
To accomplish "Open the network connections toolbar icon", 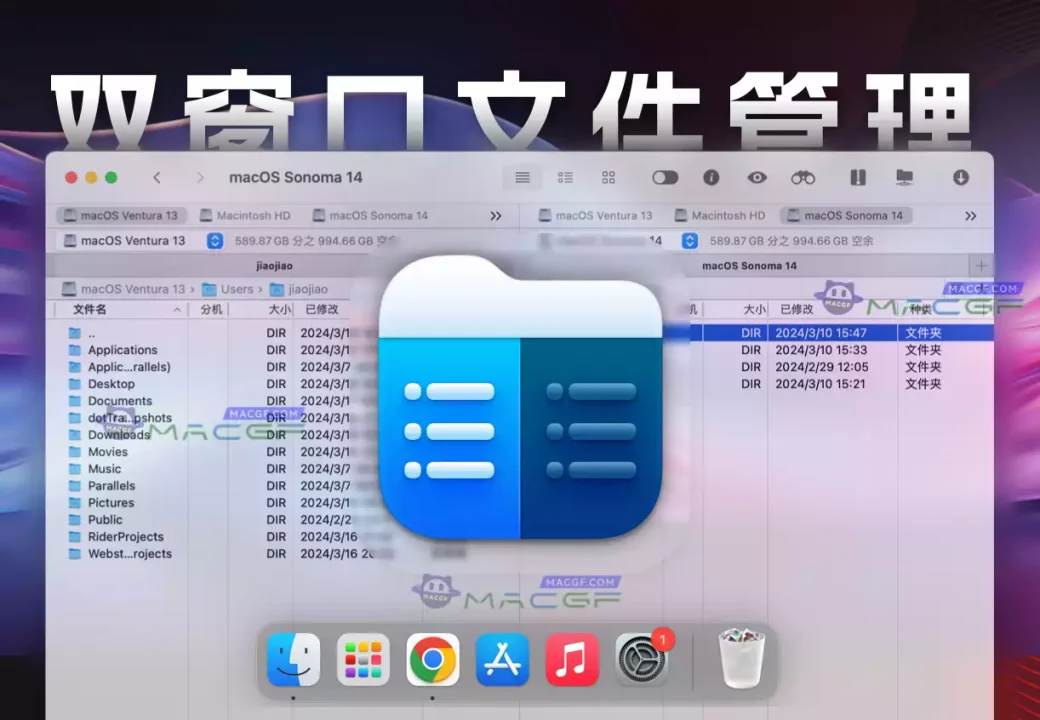I will pyautogui.click(x=904, y=177).
